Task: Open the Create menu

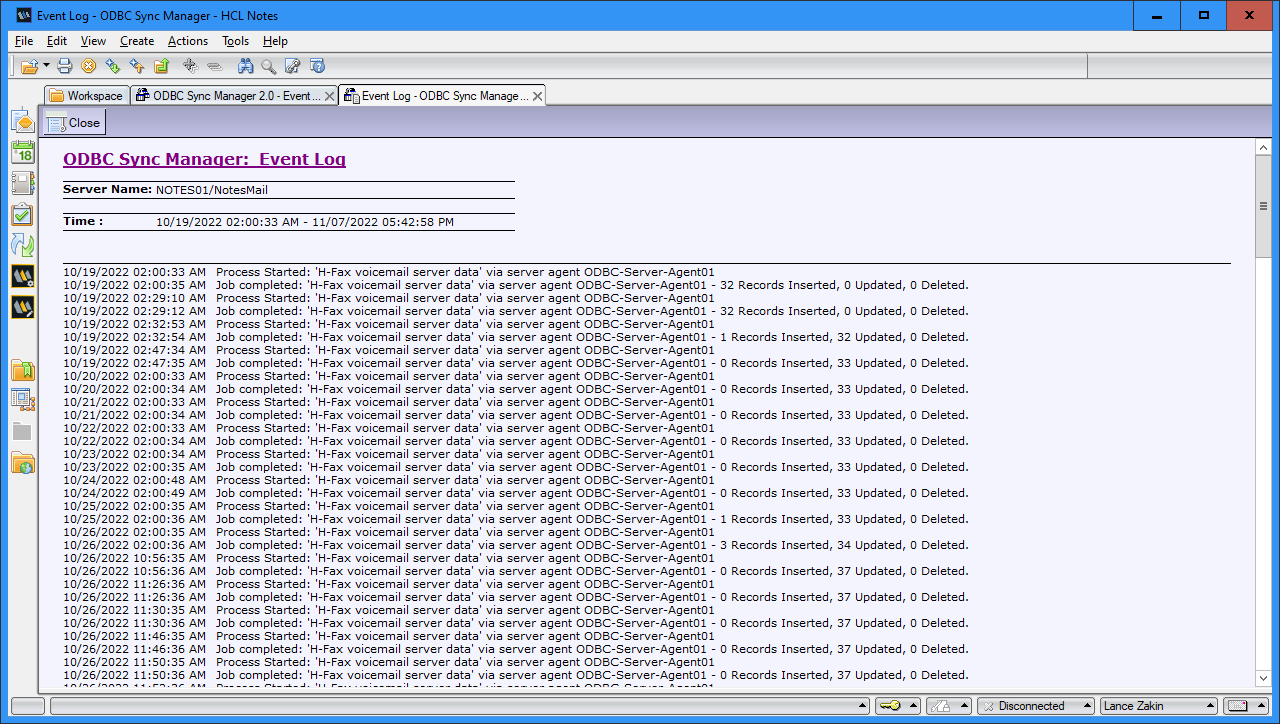Action: click(137, 41)
